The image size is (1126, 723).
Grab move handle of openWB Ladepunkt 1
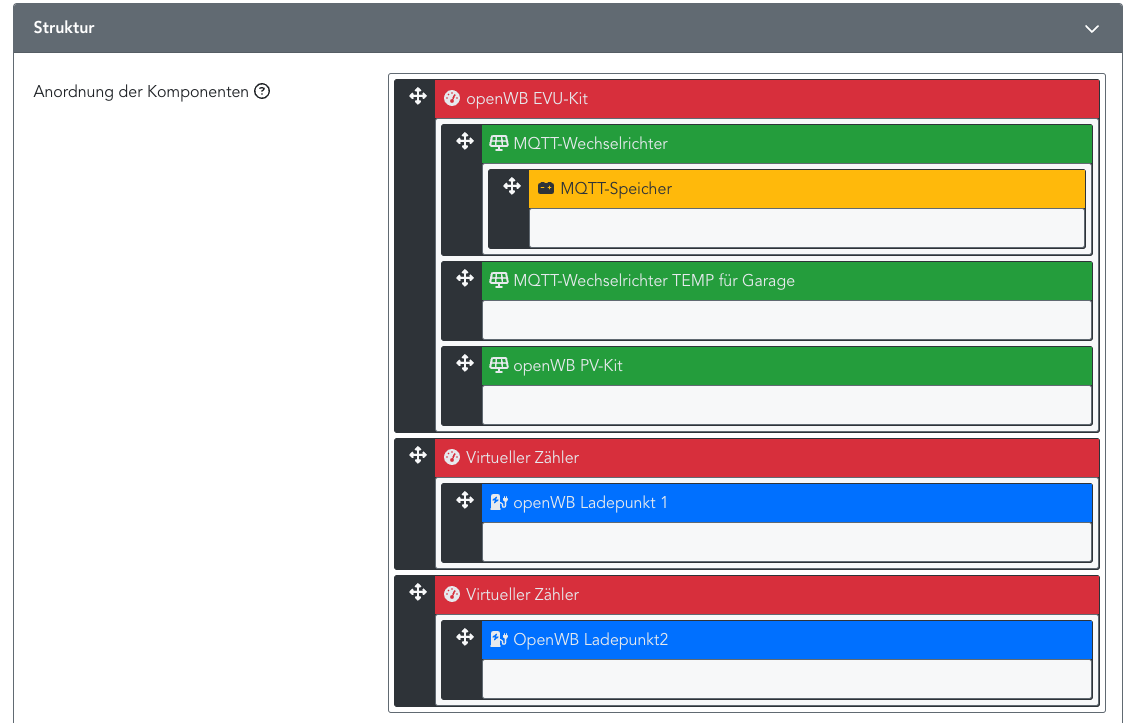click(465, 500)
